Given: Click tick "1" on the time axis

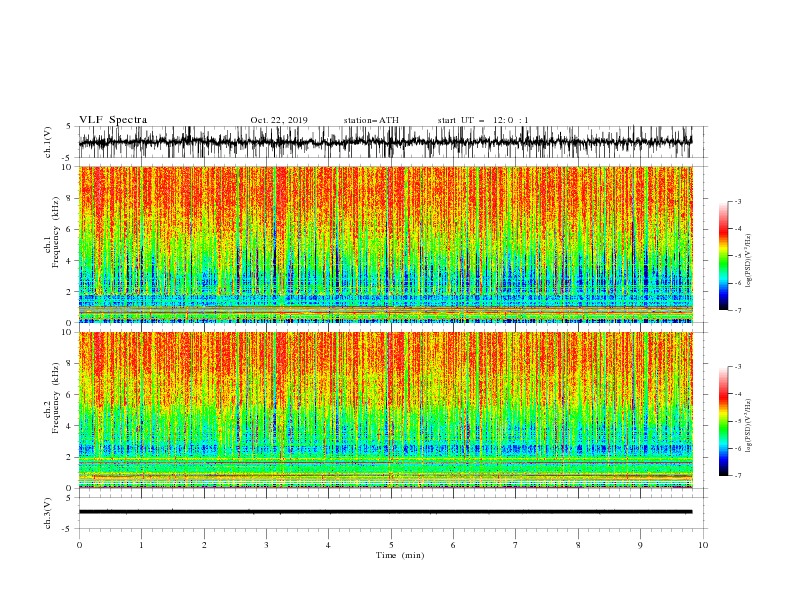Looking at the screenshot, I should coord(142,545).
